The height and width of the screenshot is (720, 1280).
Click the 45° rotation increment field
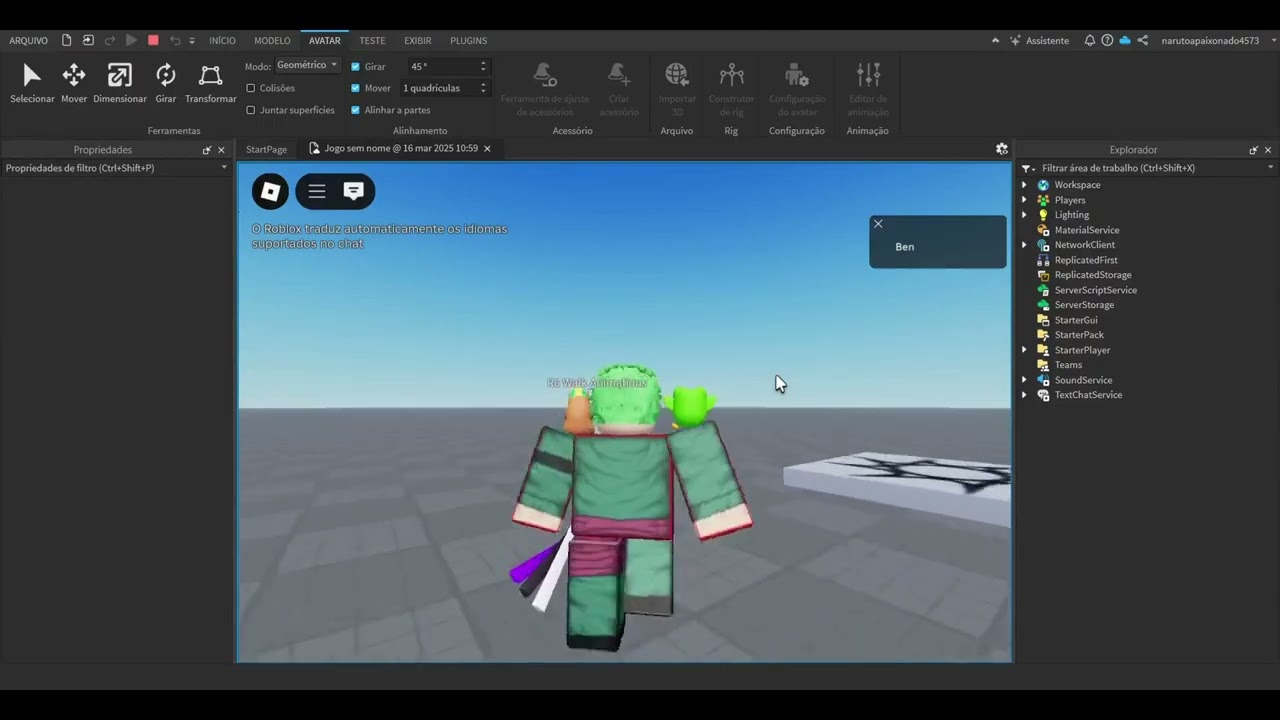(440, 66)
